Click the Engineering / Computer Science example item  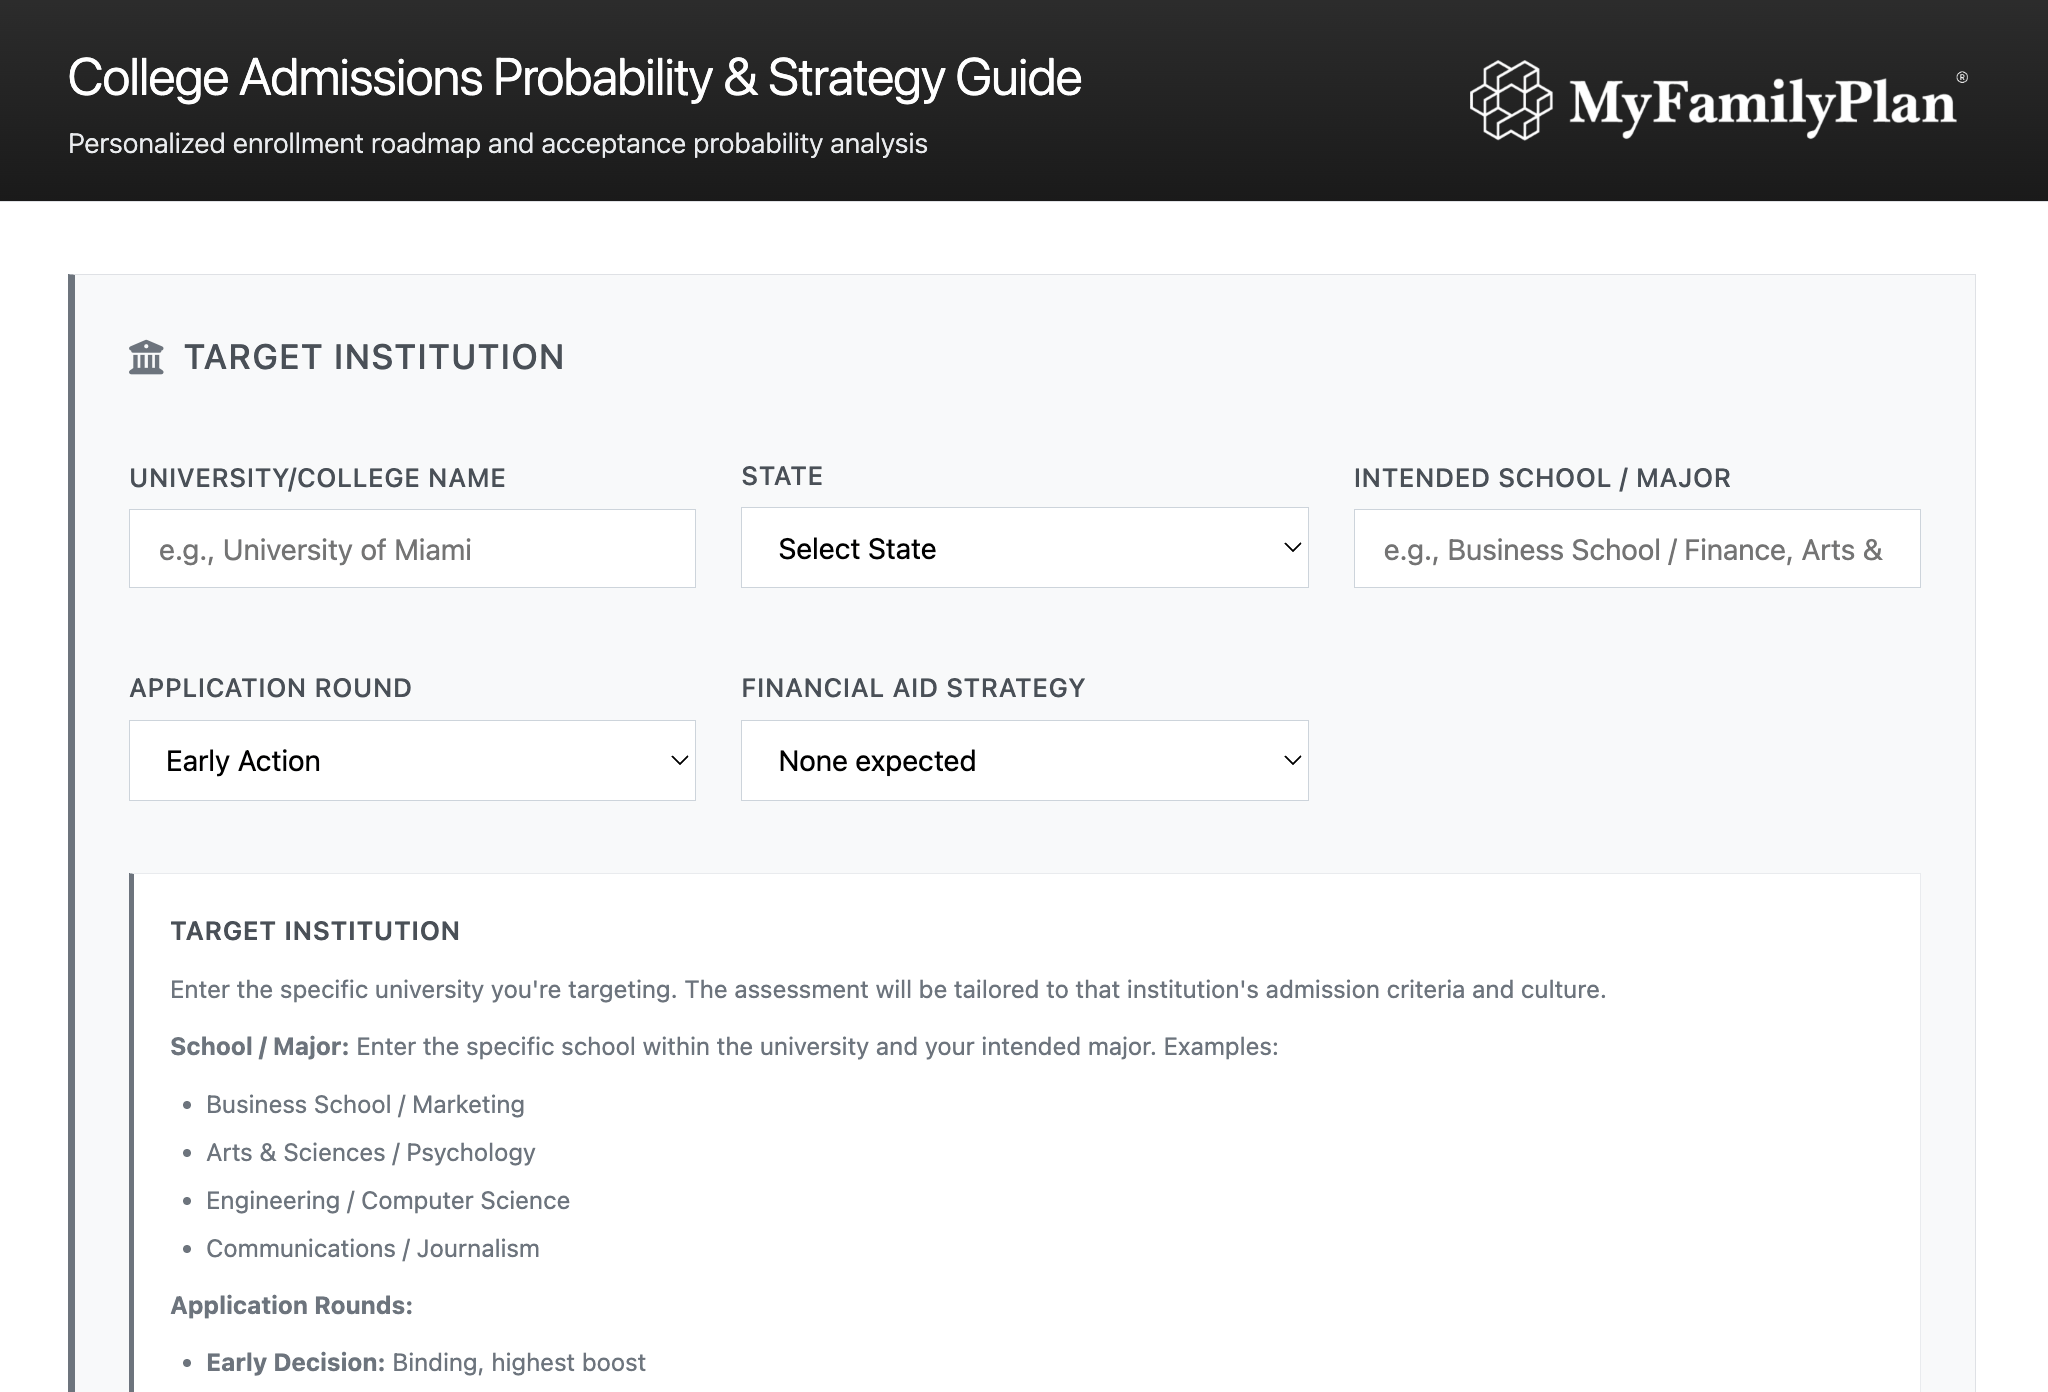(388, 1200)
